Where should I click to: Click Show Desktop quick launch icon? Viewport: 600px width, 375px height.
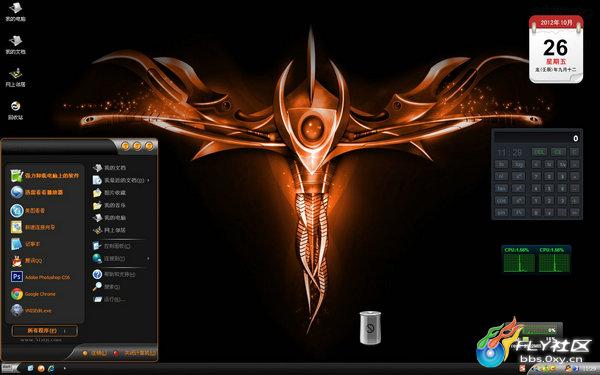pos(31,368)
